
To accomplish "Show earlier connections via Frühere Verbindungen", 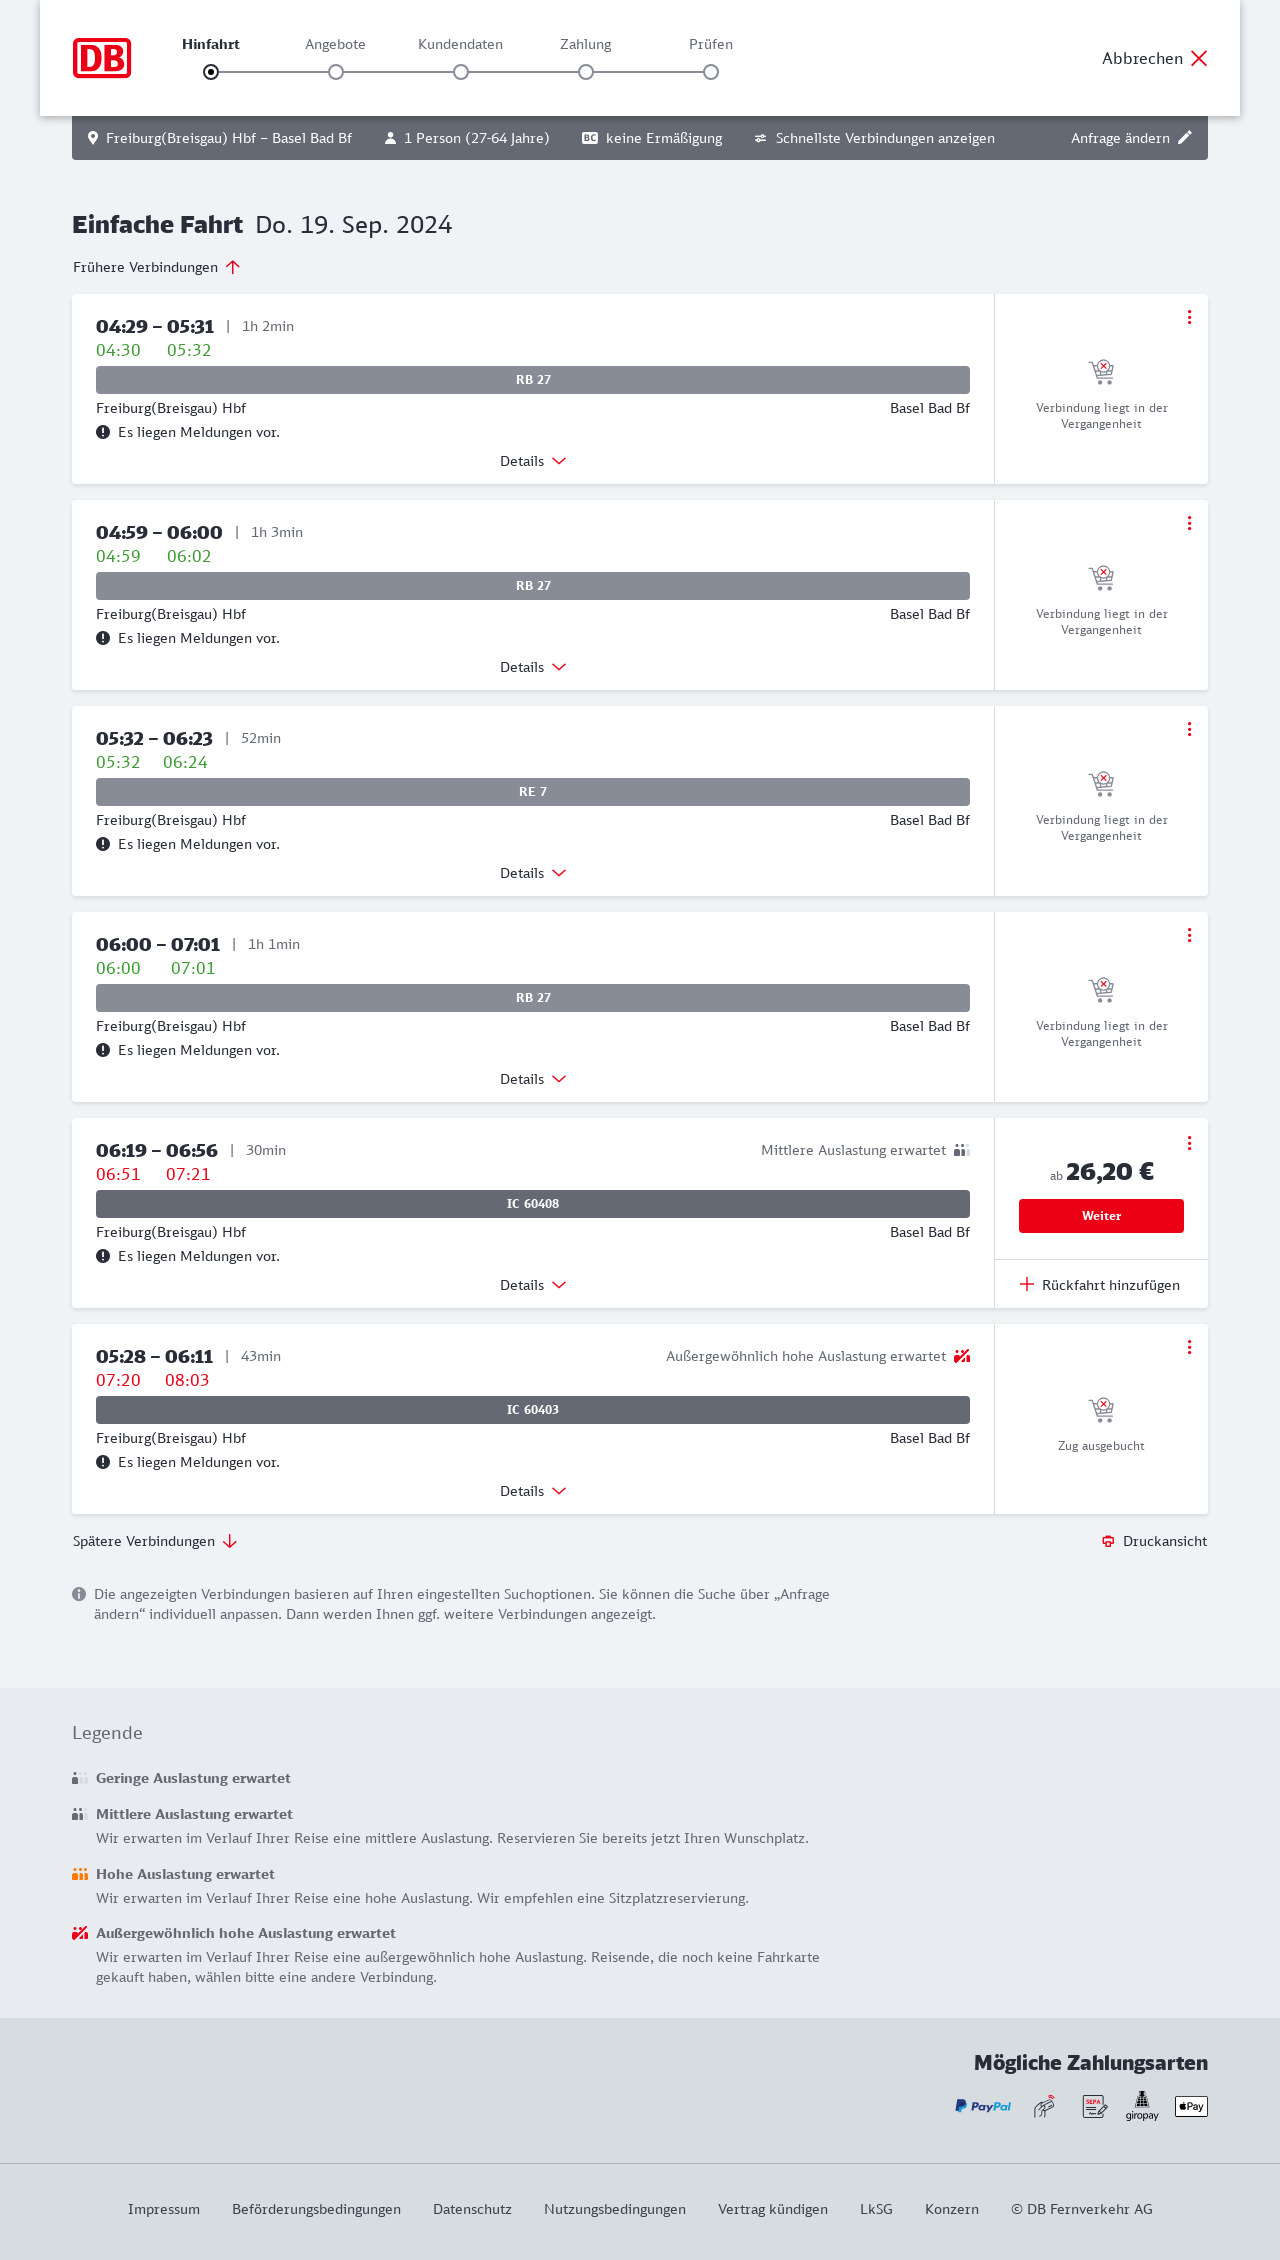I will tap(157, 267).
